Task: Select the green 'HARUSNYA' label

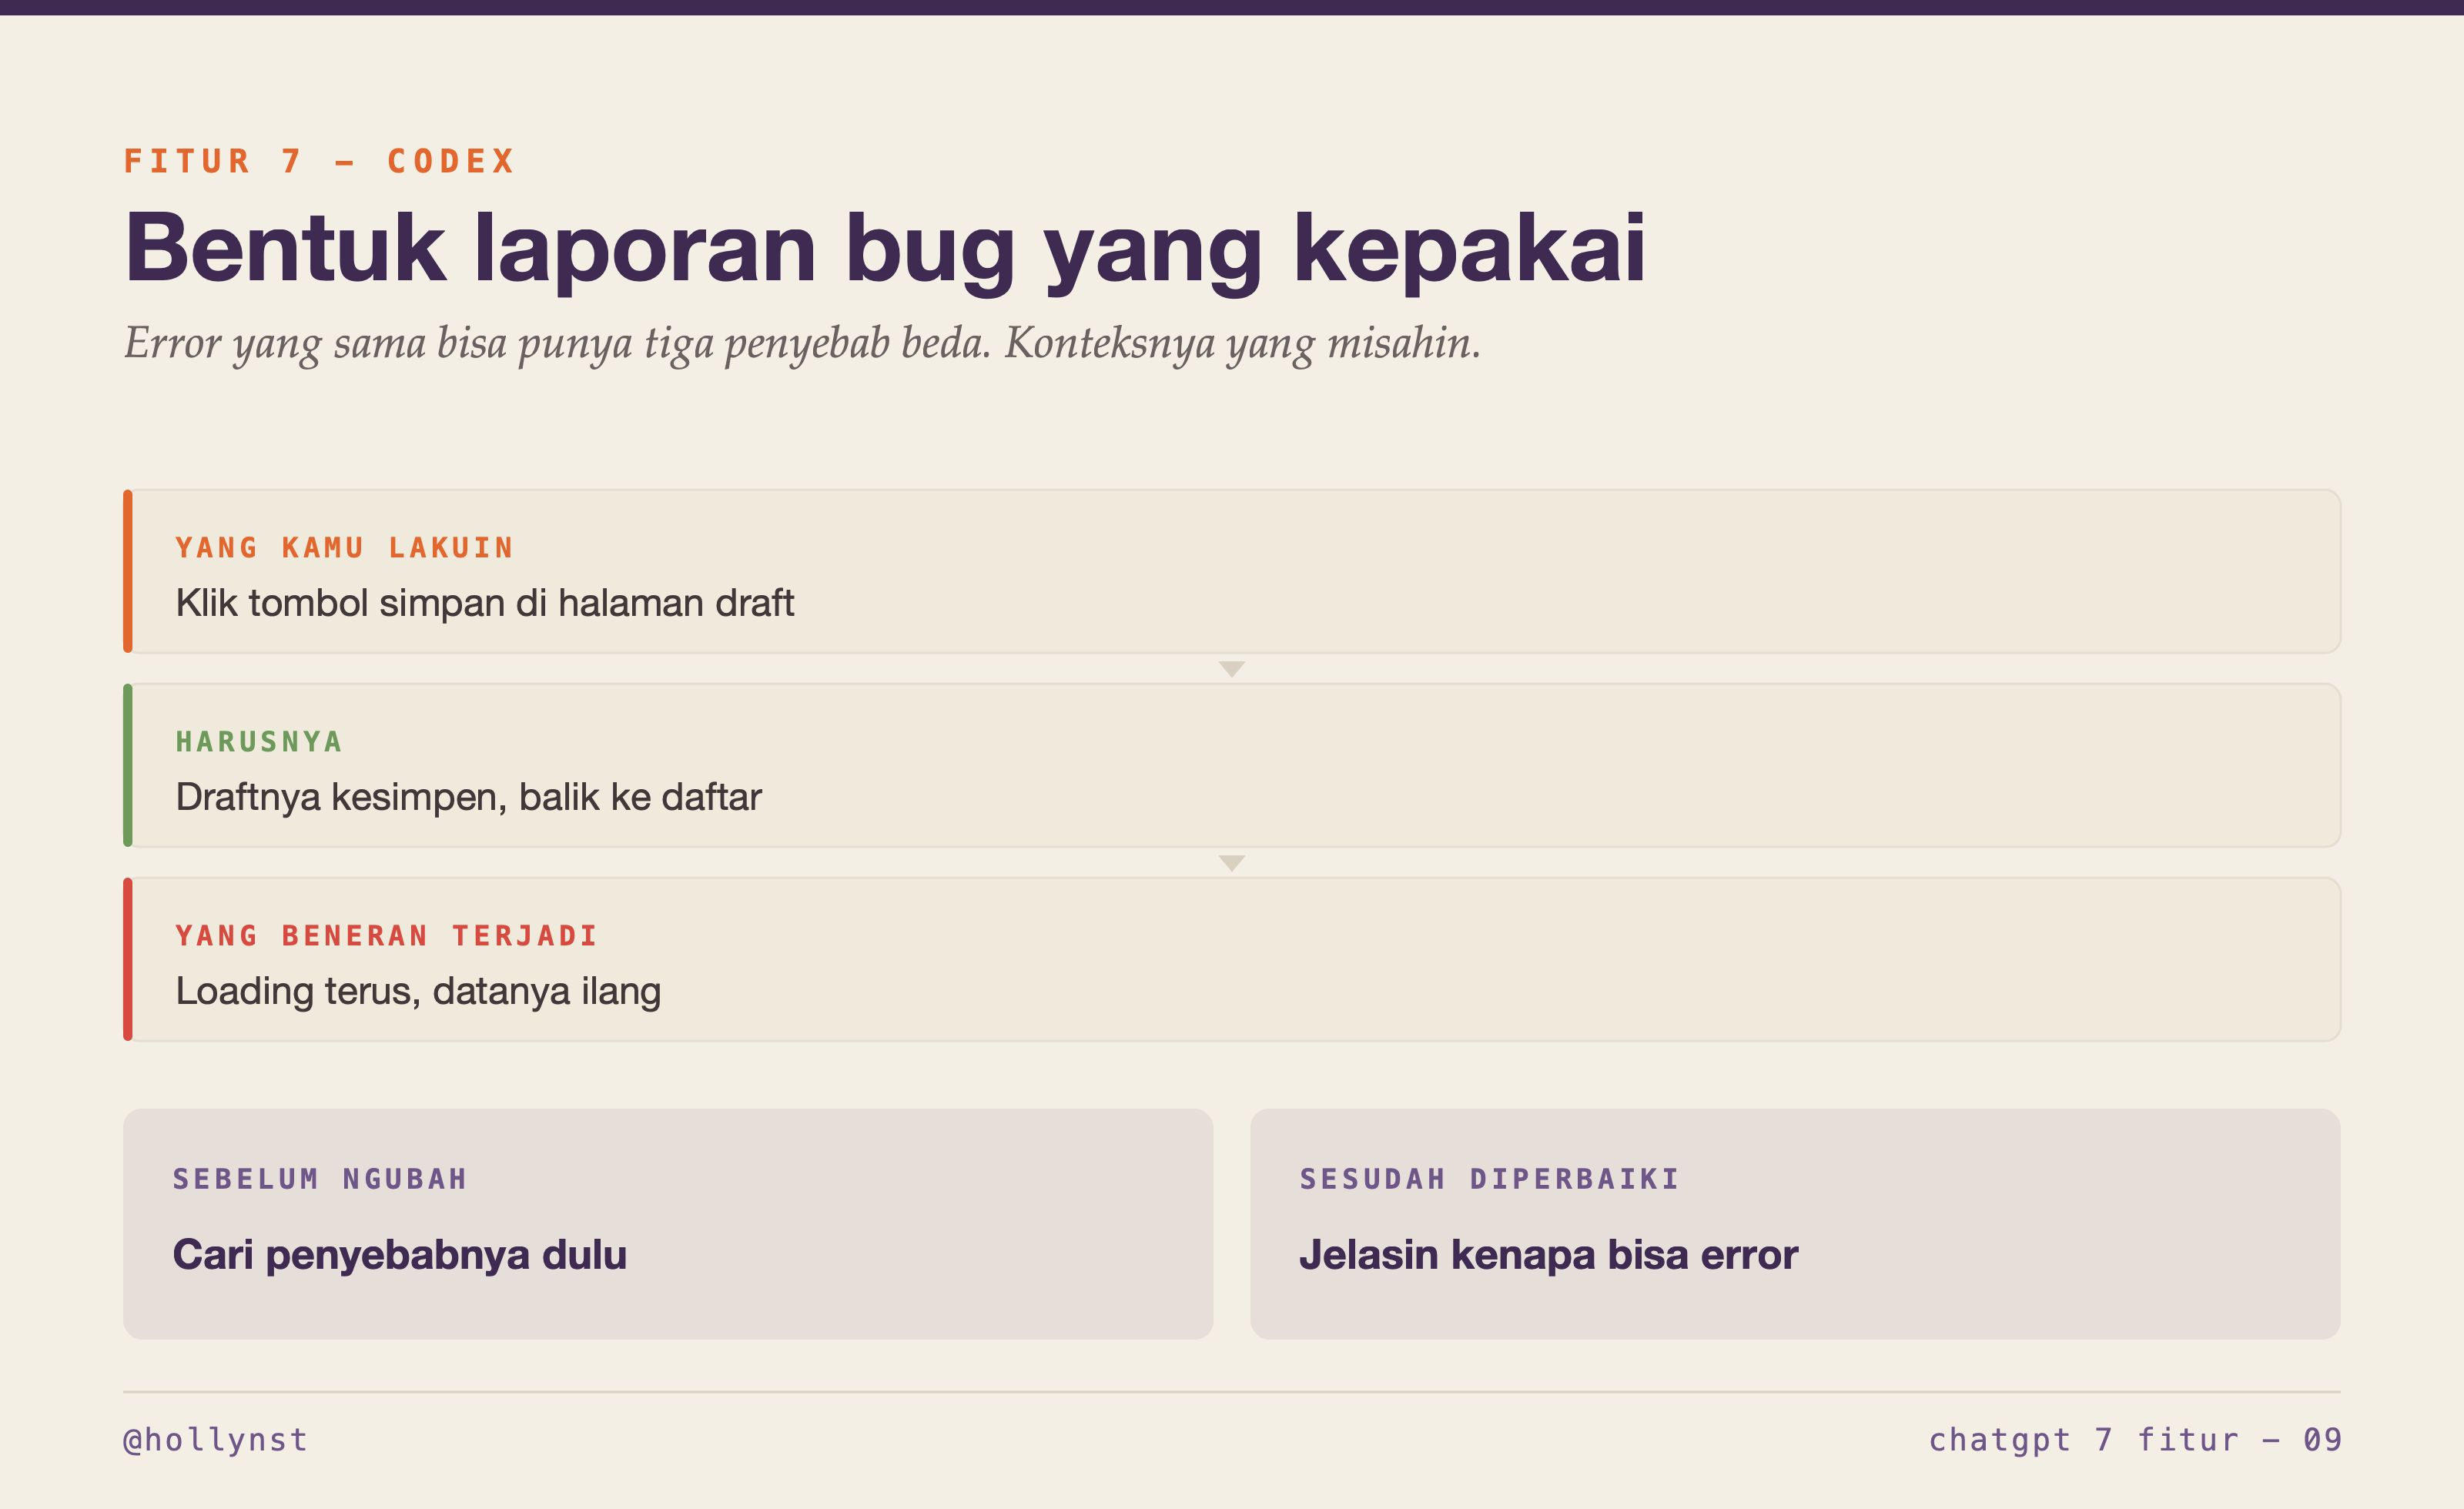Action: click(259, 742)
